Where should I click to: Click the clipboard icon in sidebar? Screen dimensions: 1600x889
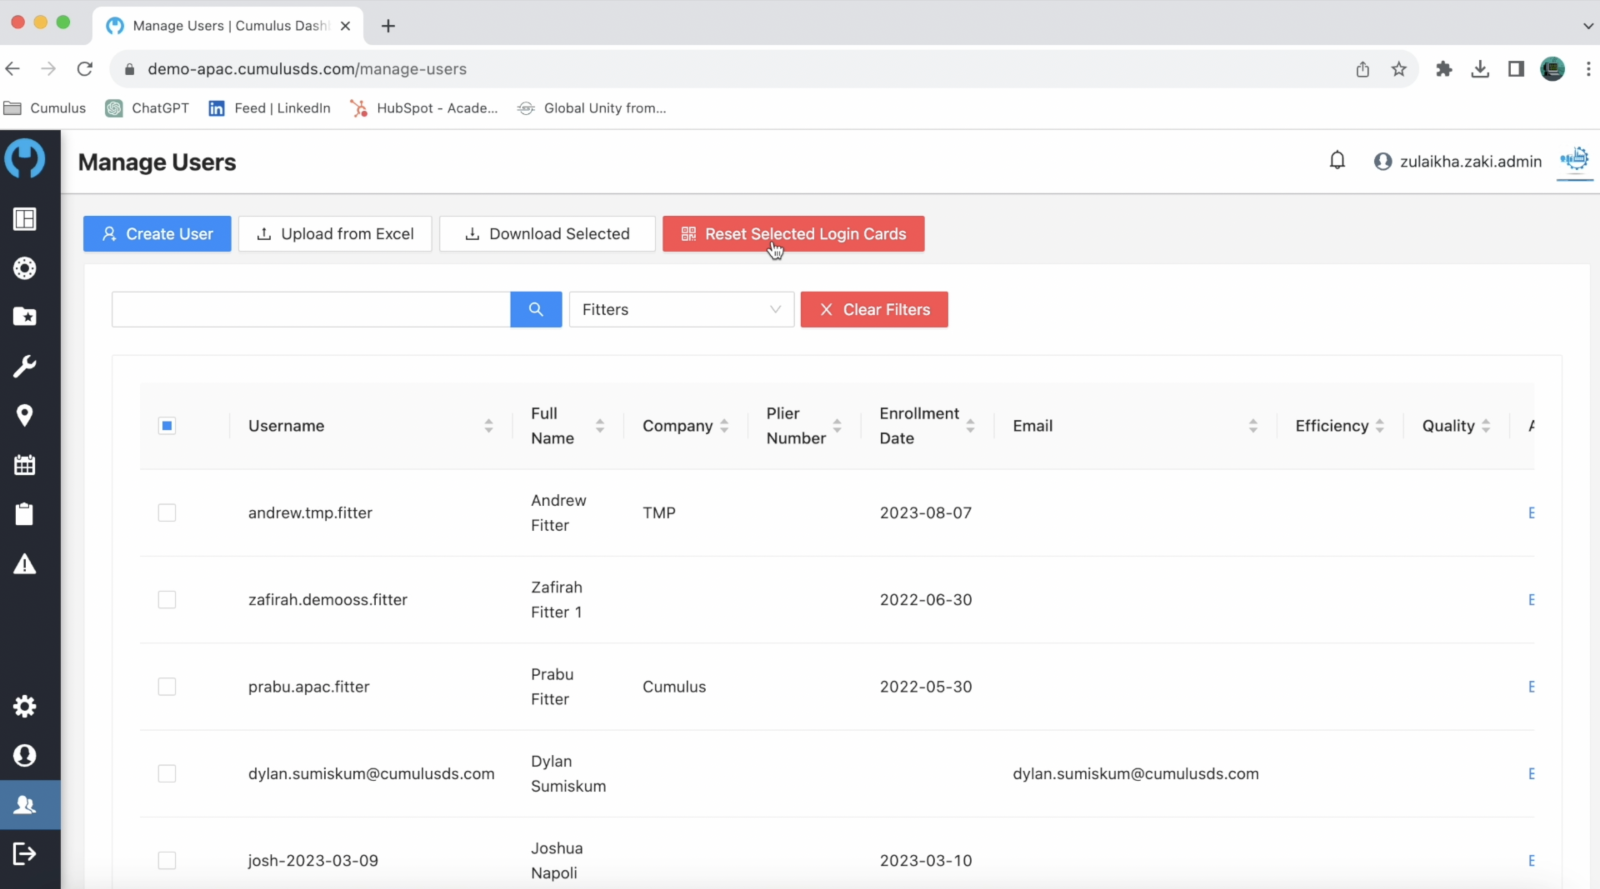coord(25,514)
